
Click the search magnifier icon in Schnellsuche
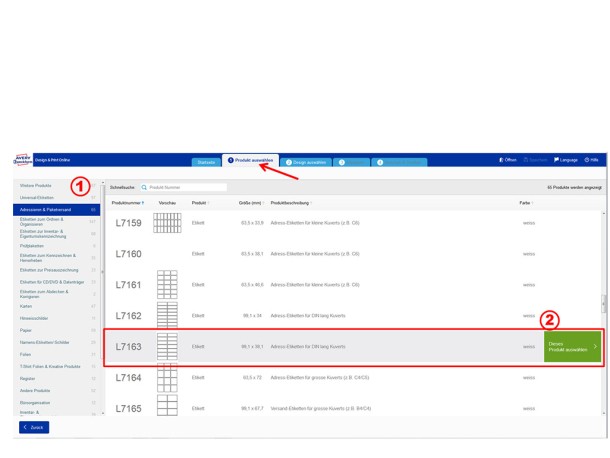coord(144,188)
